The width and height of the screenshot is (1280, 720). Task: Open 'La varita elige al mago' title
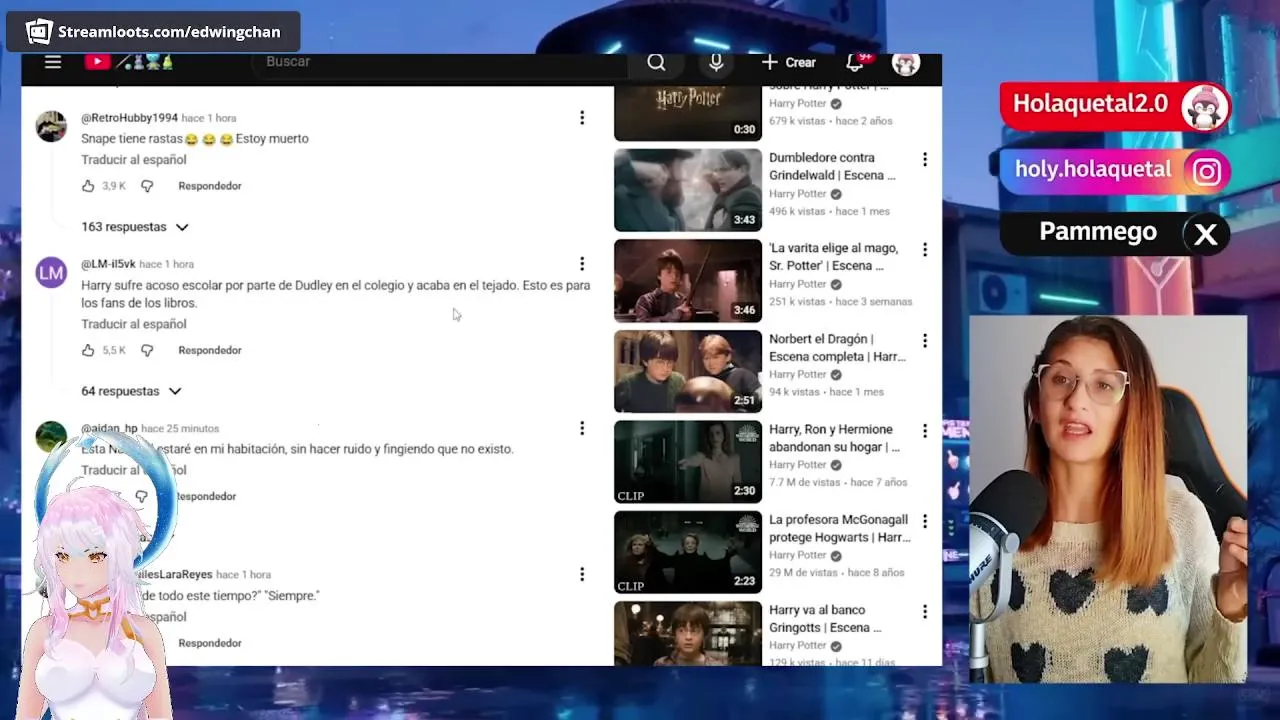click(833, 257)
